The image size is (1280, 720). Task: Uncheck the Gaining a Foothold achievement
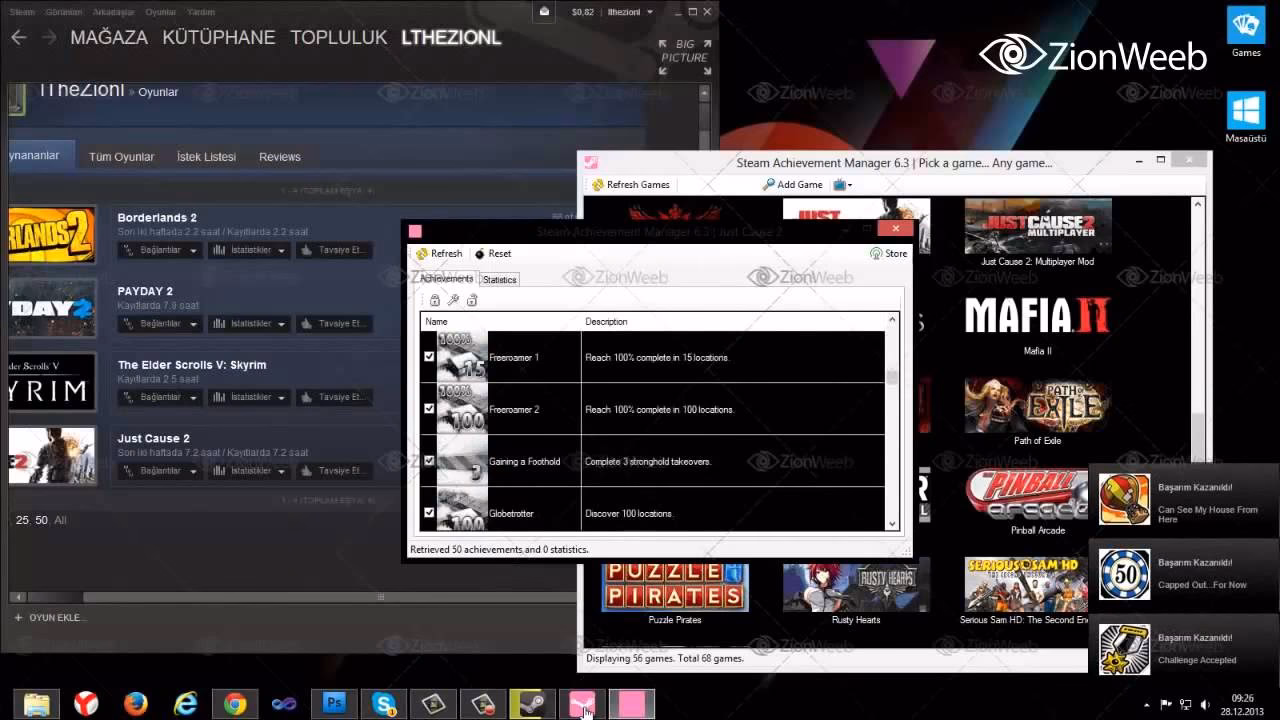pos(429,461)
